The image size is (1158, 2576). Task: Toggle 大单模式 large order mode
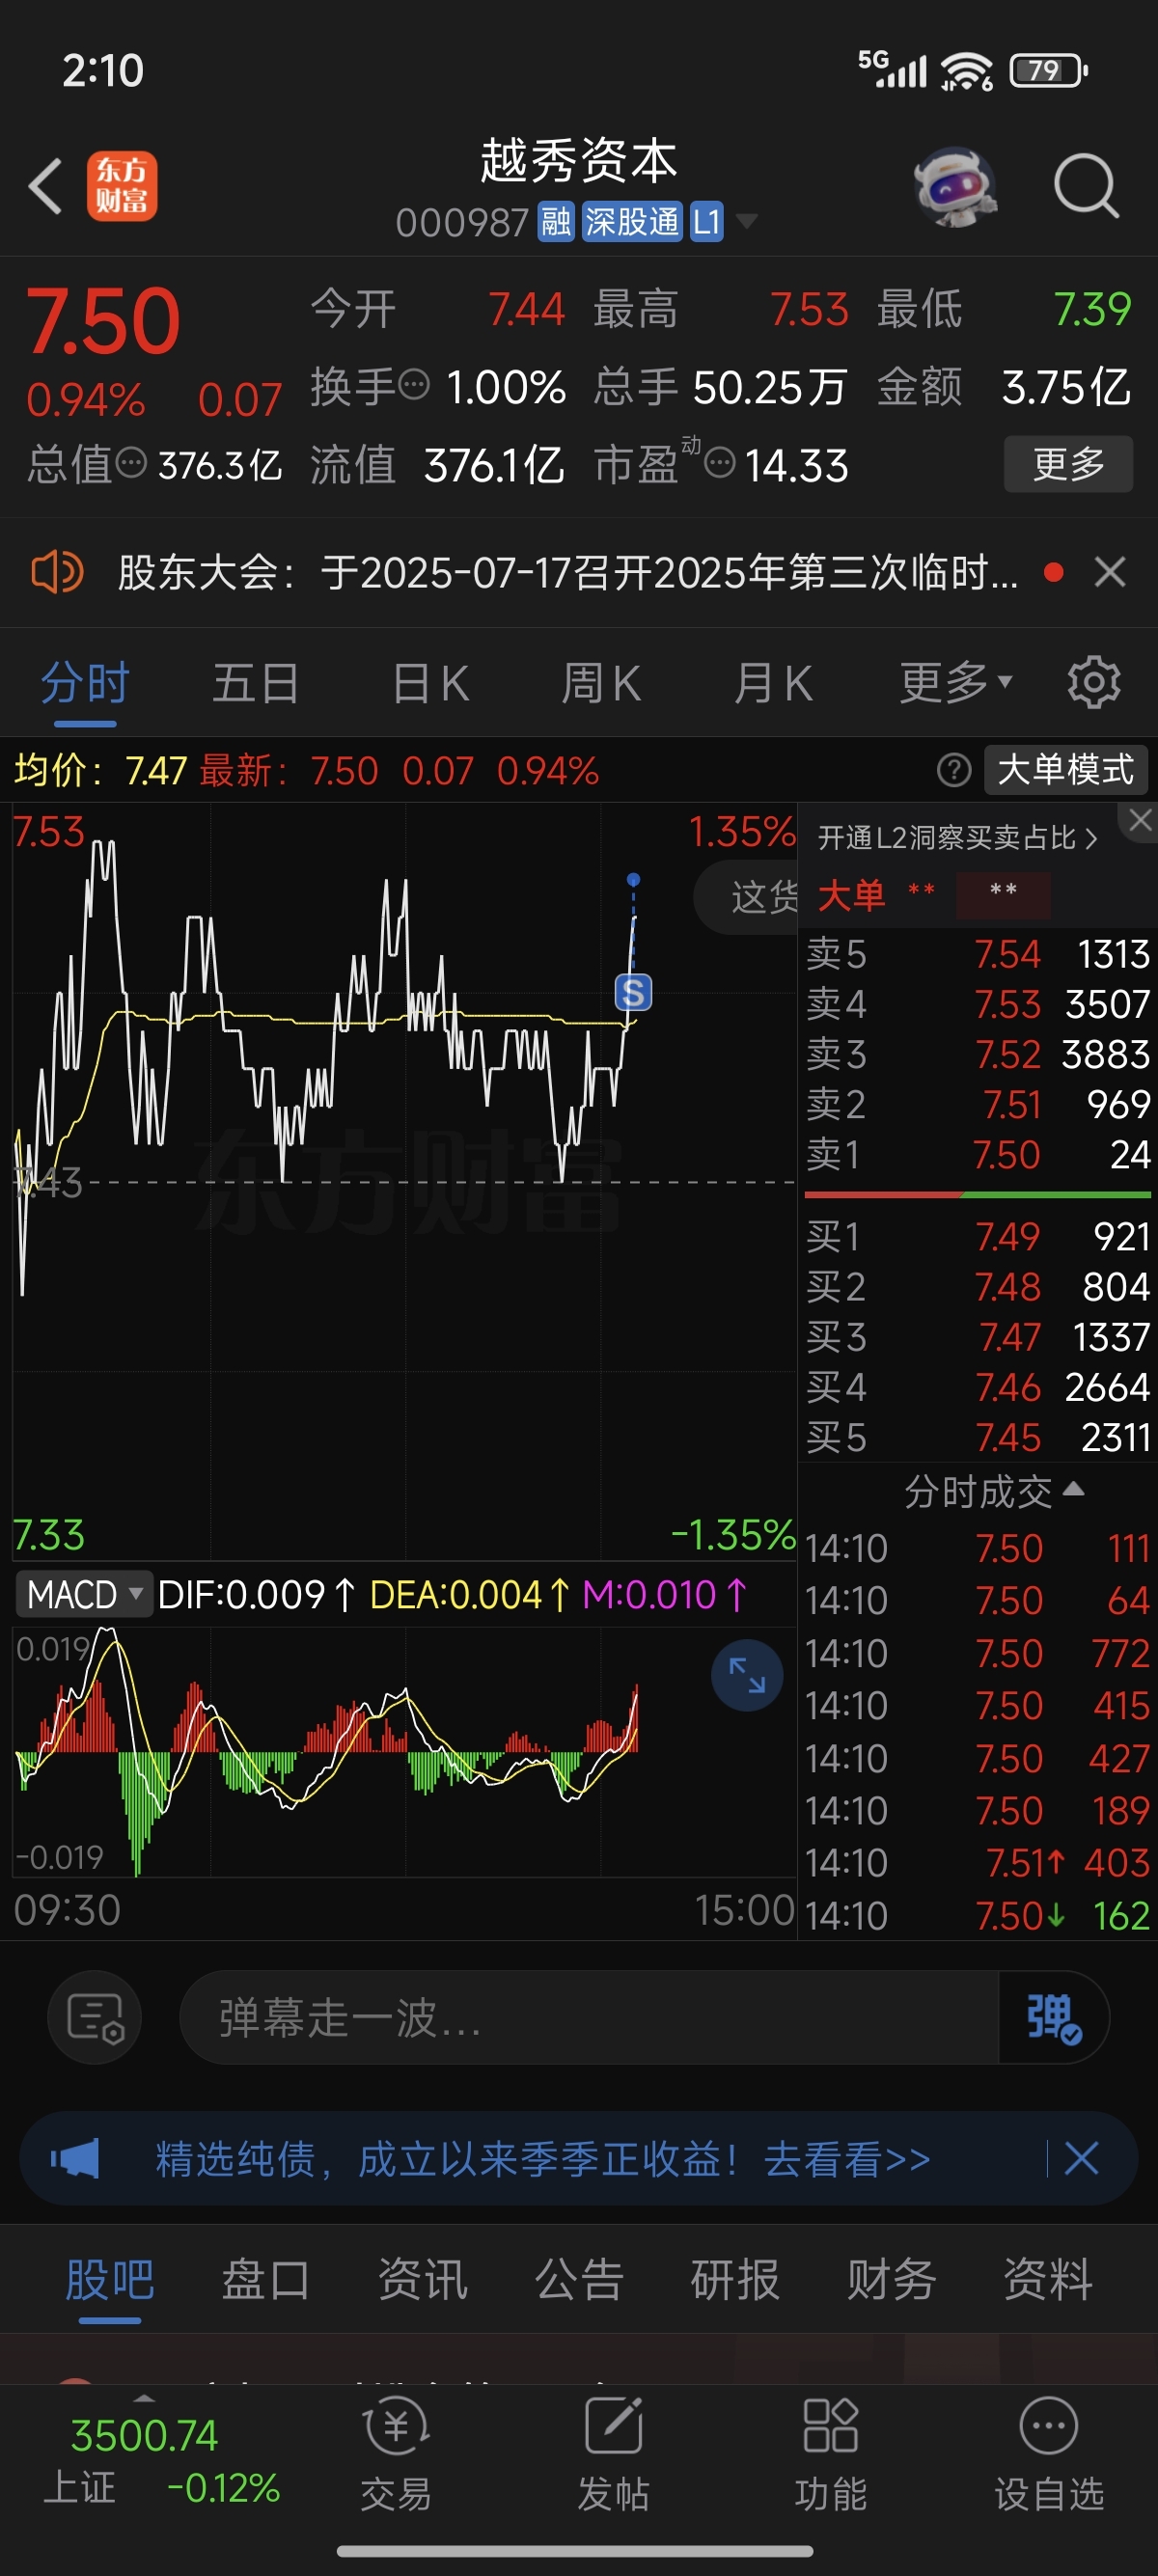tap(1066, 770)
